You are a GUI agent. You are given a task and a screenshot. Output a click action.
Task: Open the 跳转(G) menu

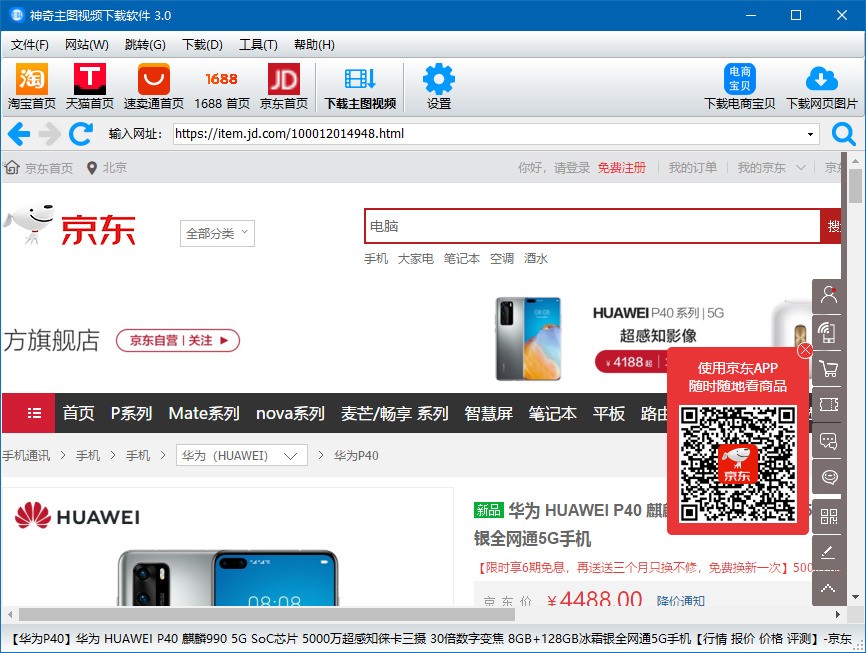(x=145, y=45)
